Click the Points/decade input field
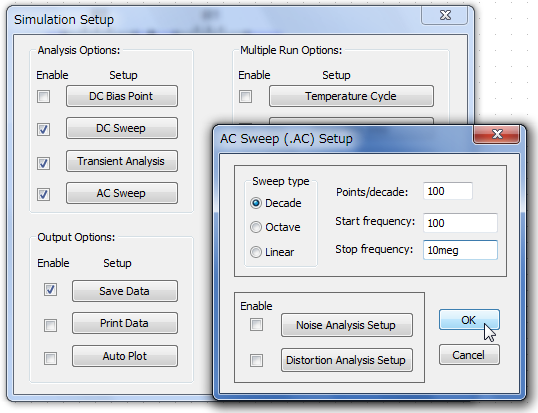The width and height of the screenshot is (538, 413). 448,191
